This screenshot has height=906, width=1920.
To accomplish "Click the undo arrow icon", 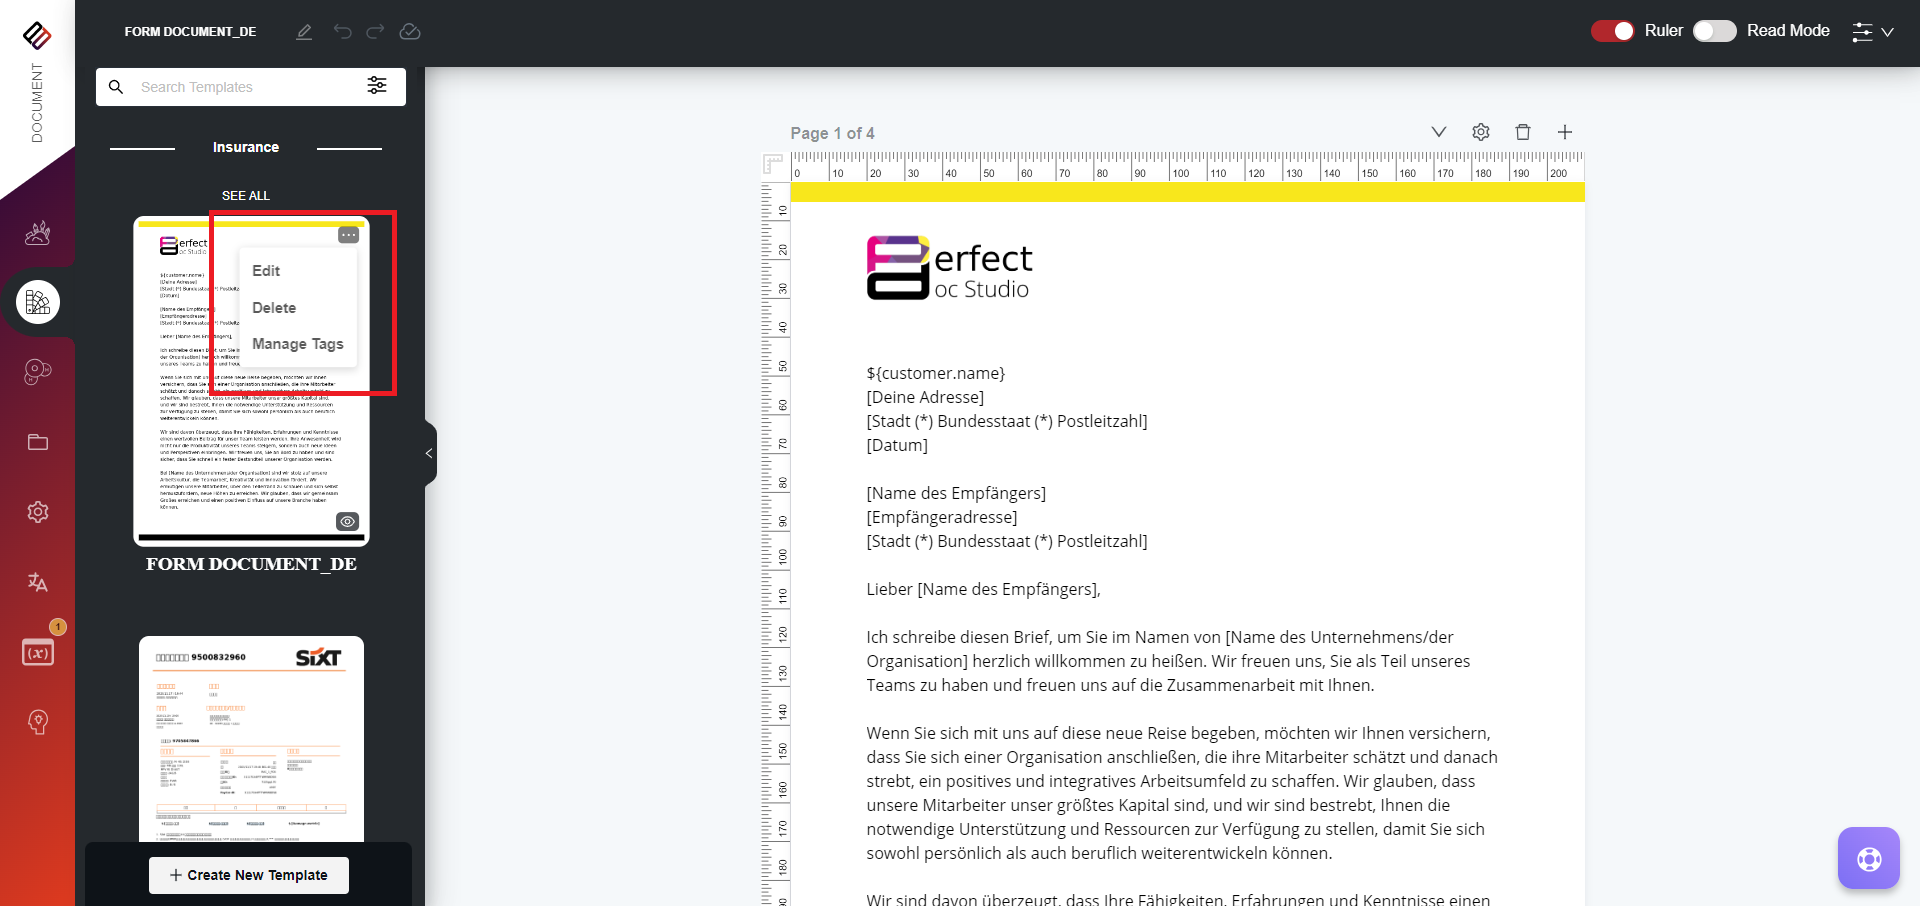I will coord(342,32).
